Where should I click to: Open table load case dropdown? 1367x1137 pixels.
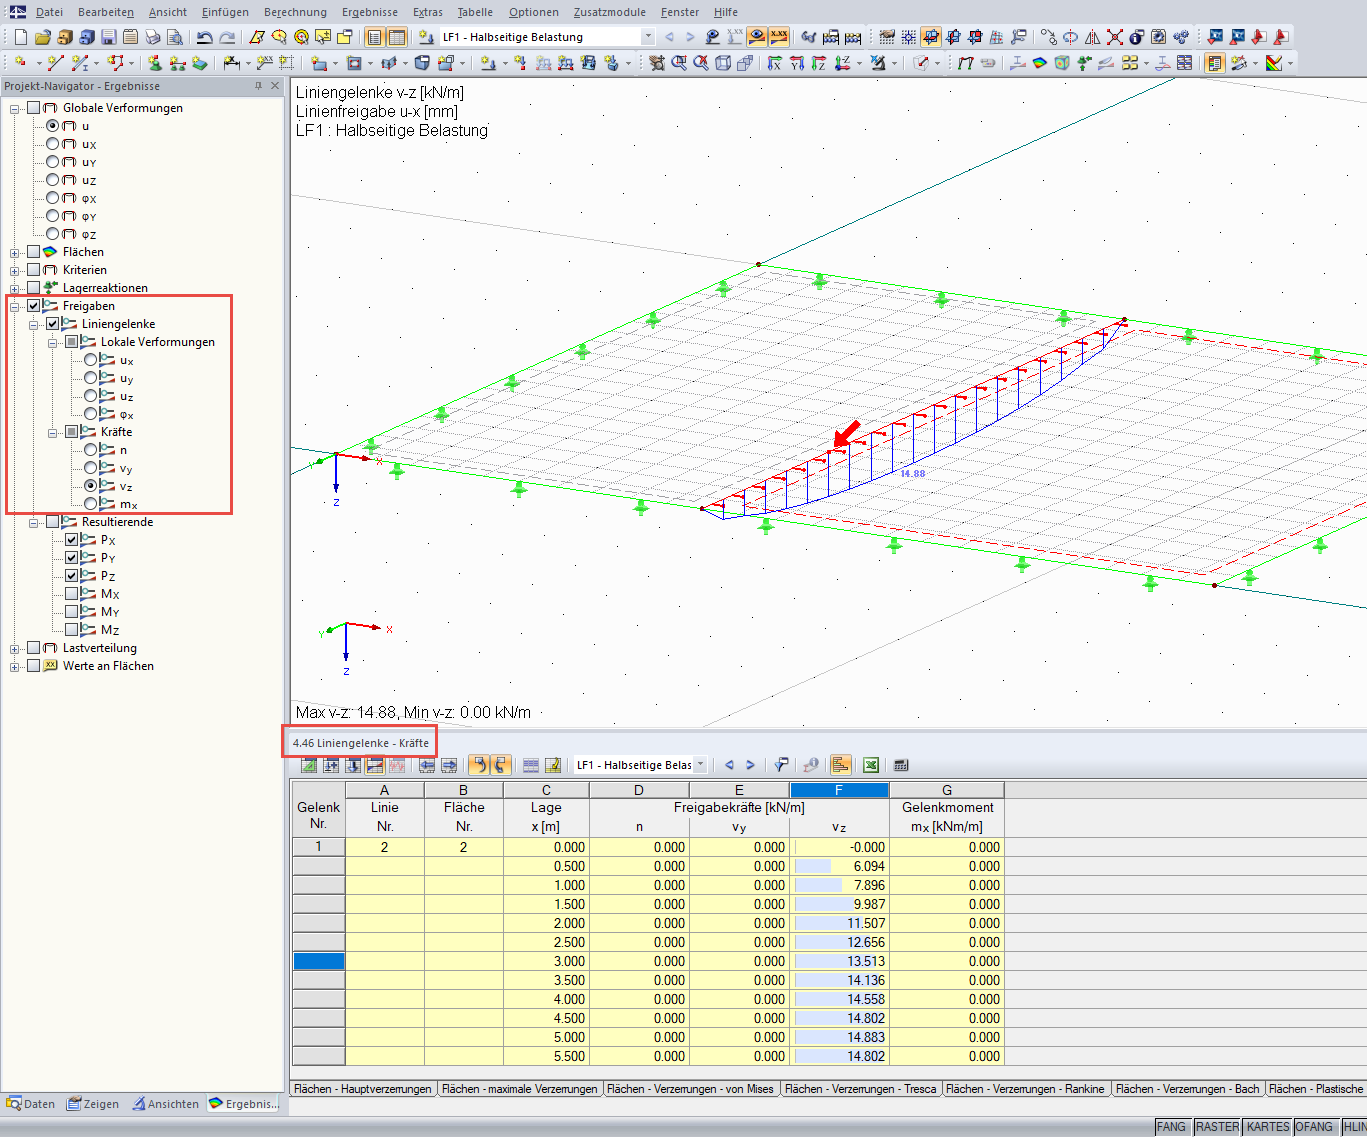pos(700,765)
